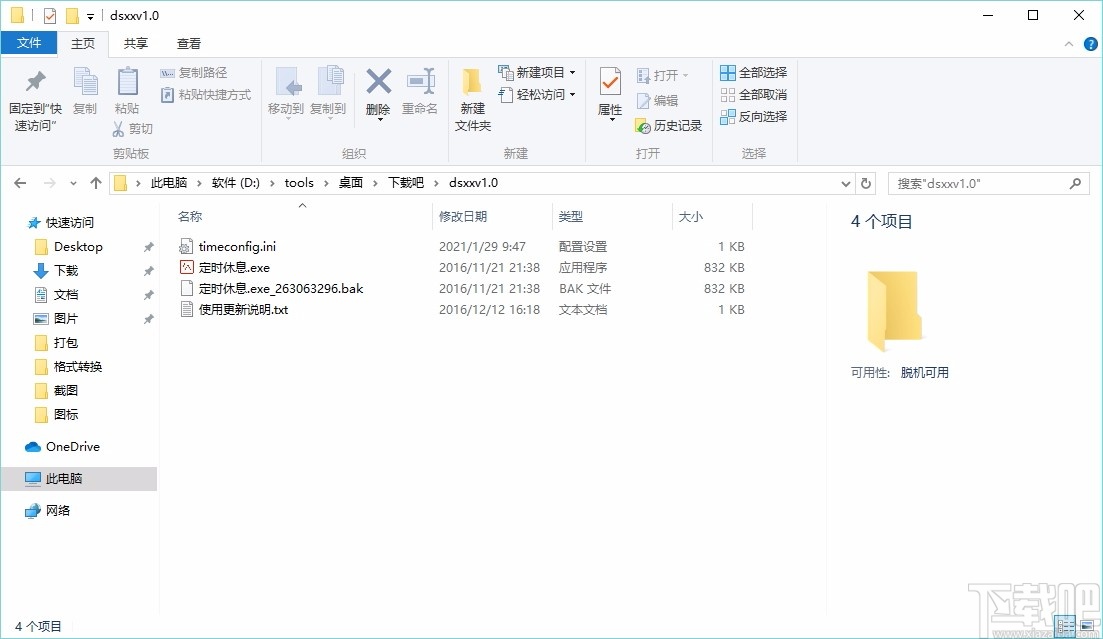This screenshot has width=1103, height=639.
Task: Open address bar history dropdown arrow
Action: tap(845, 183)
